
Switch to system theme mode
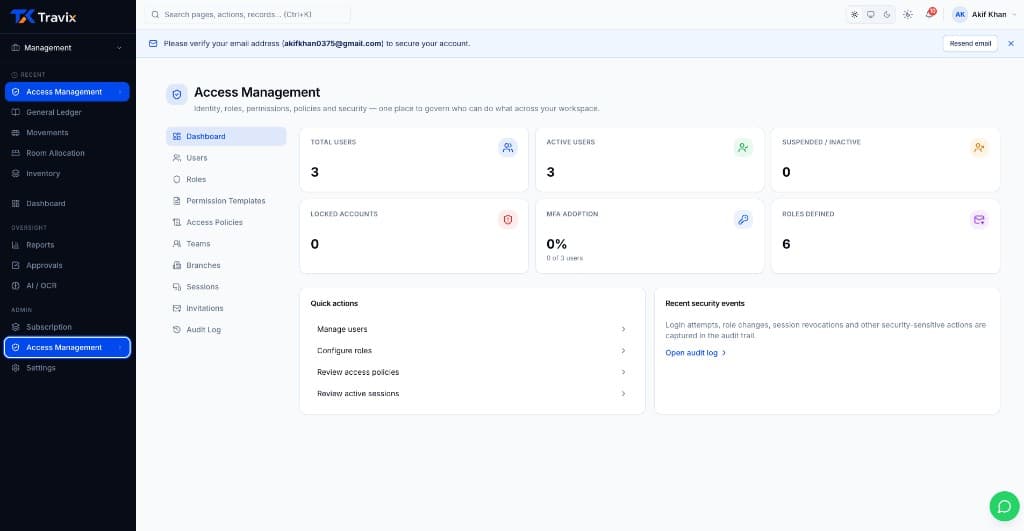point(871,14)
